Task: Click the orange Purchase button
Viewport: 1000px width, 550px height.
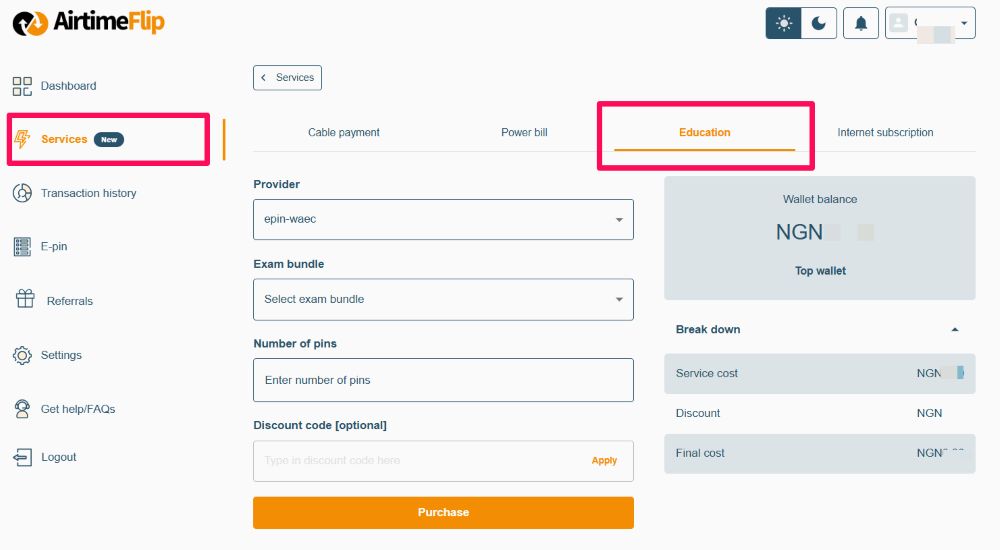Action: pyautogui.click(x=443, y=512)
